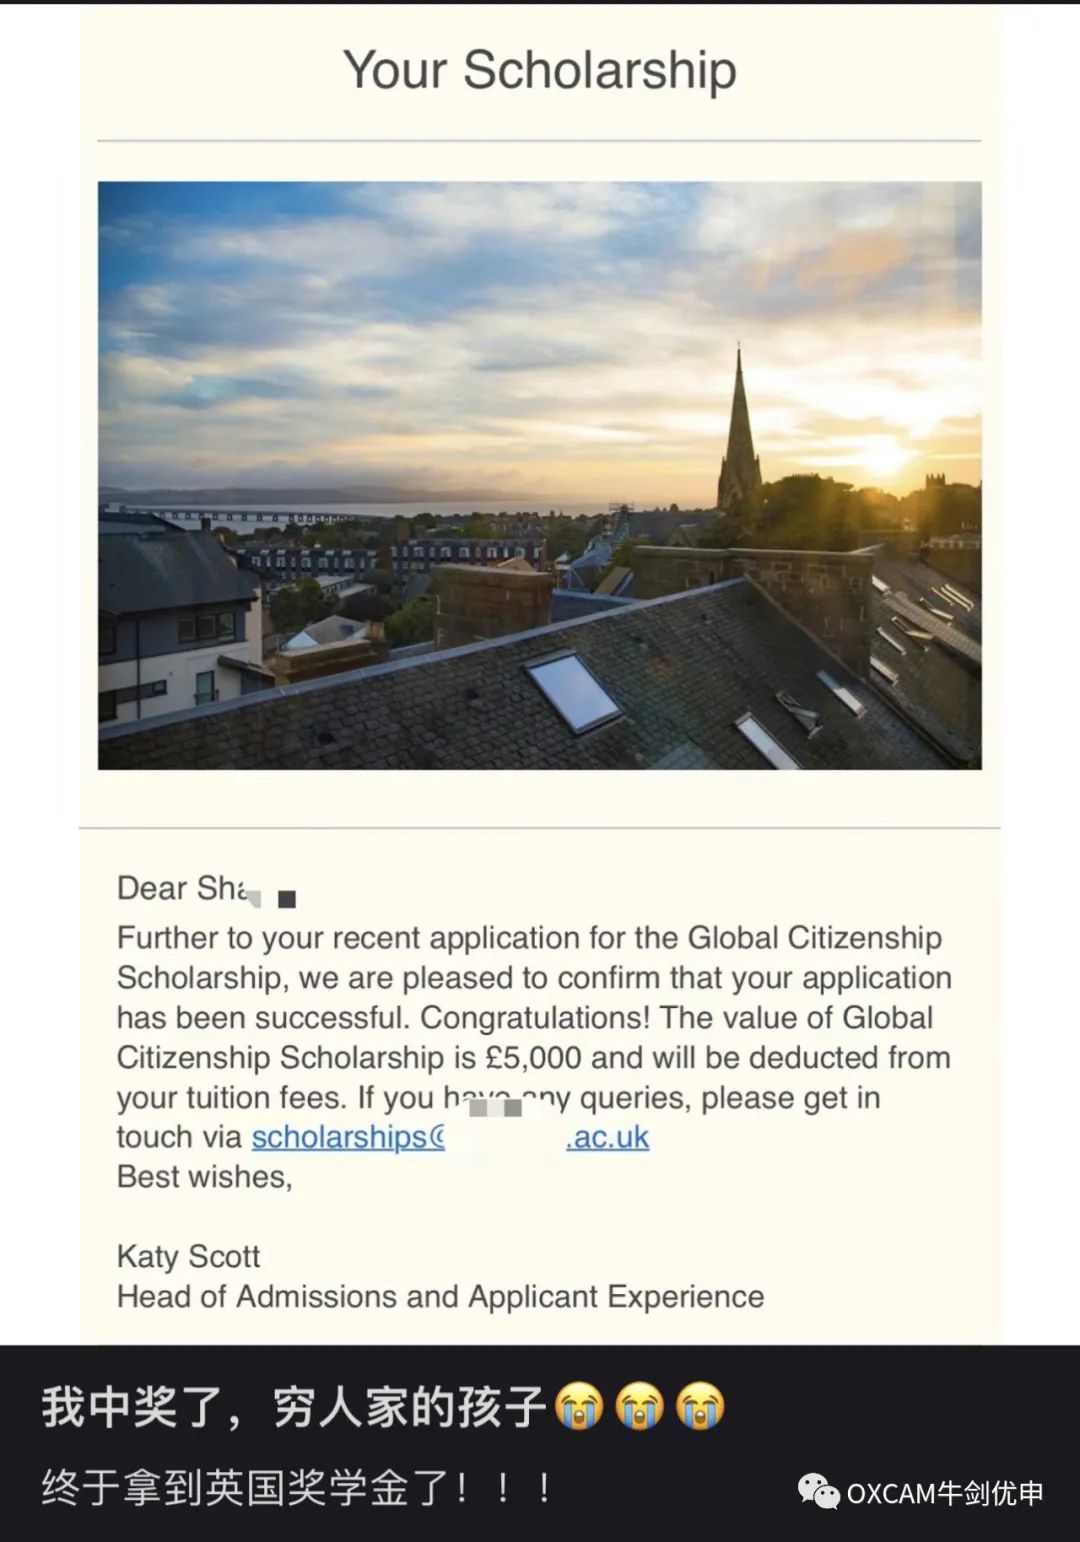
Task: Click the last crying emoji
Action: (700, 1406)
